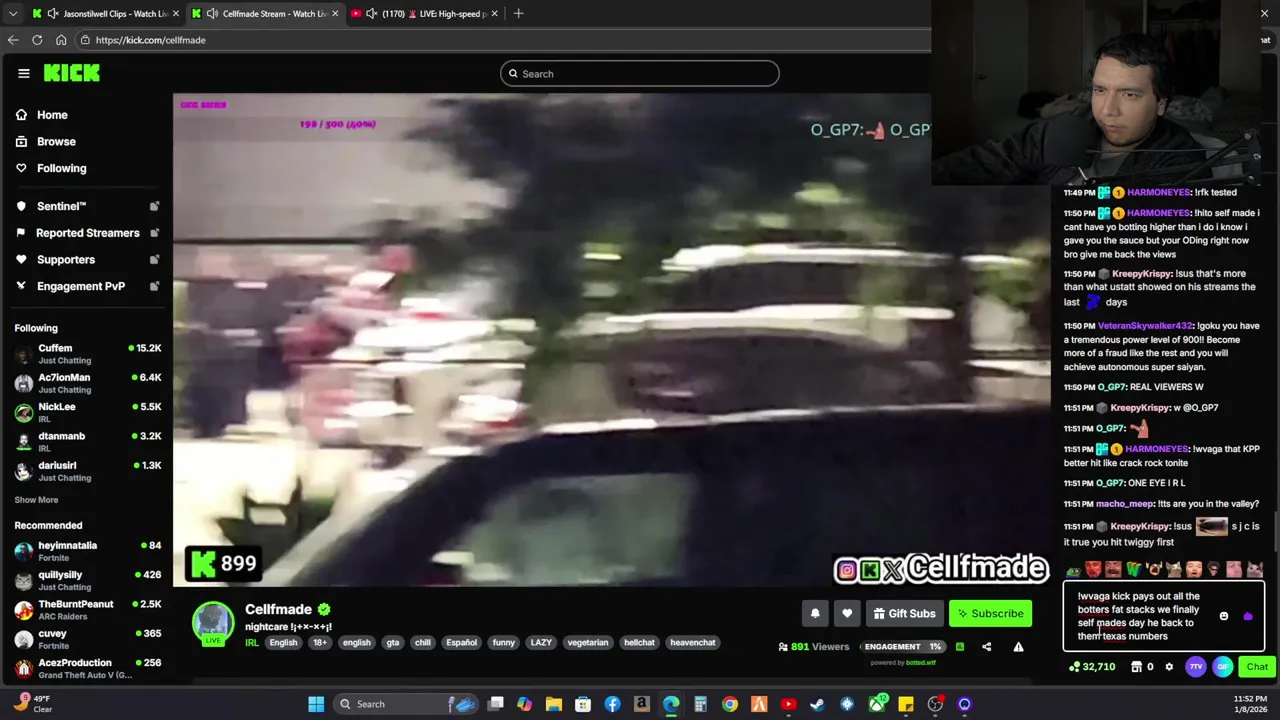Image resolution: width=1280 pixels, height=720 pixels.
Task: Click the vegetarian tag
Action: pos(587,643)
